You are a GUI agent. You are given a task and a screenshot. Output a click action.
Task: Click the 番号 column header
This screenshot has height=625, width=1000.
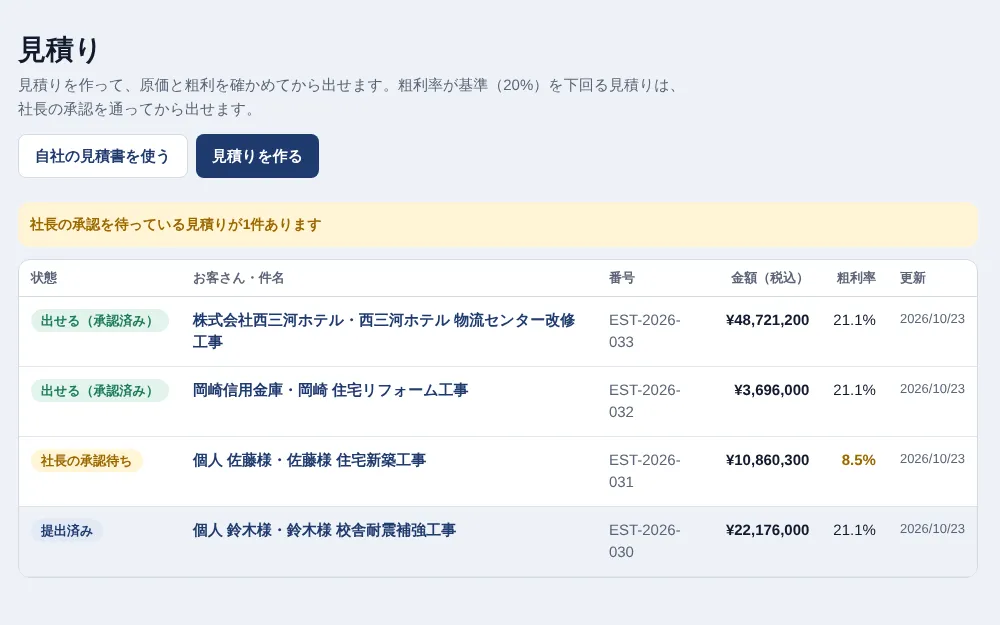click(622, 277)
